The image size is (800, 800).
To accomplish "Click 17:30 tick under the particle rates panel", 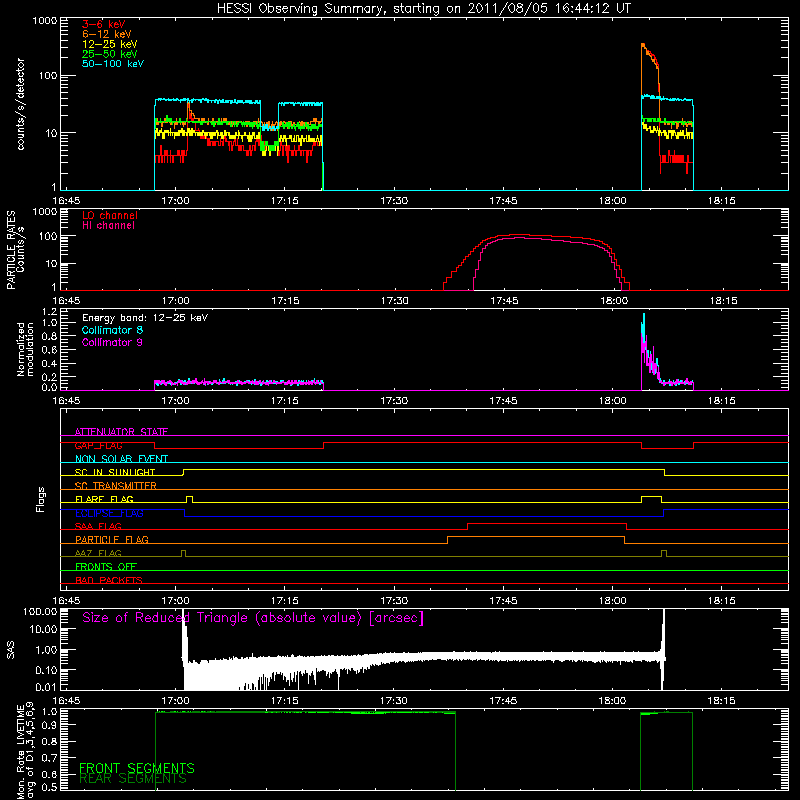I will [394, 301].
